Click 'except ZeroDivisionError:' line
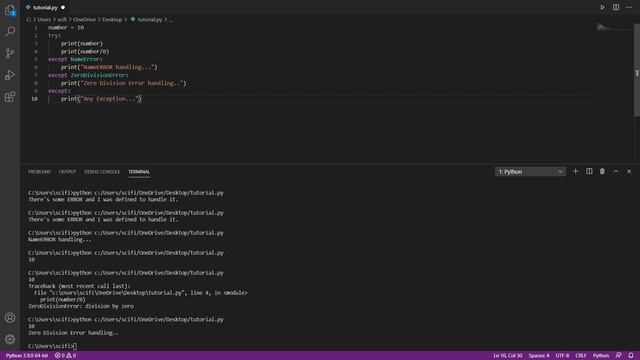Image resolution: width=640 pixels, height=360 pixels. [88, 75]
